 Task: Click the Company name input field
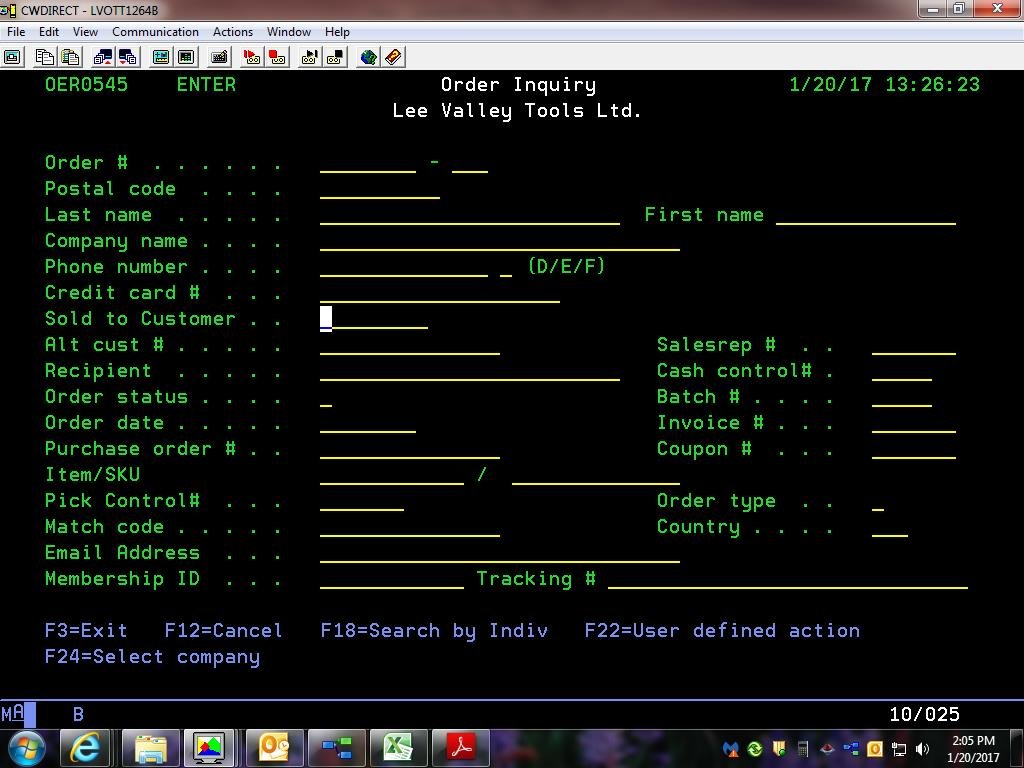[x=500, y=242]
